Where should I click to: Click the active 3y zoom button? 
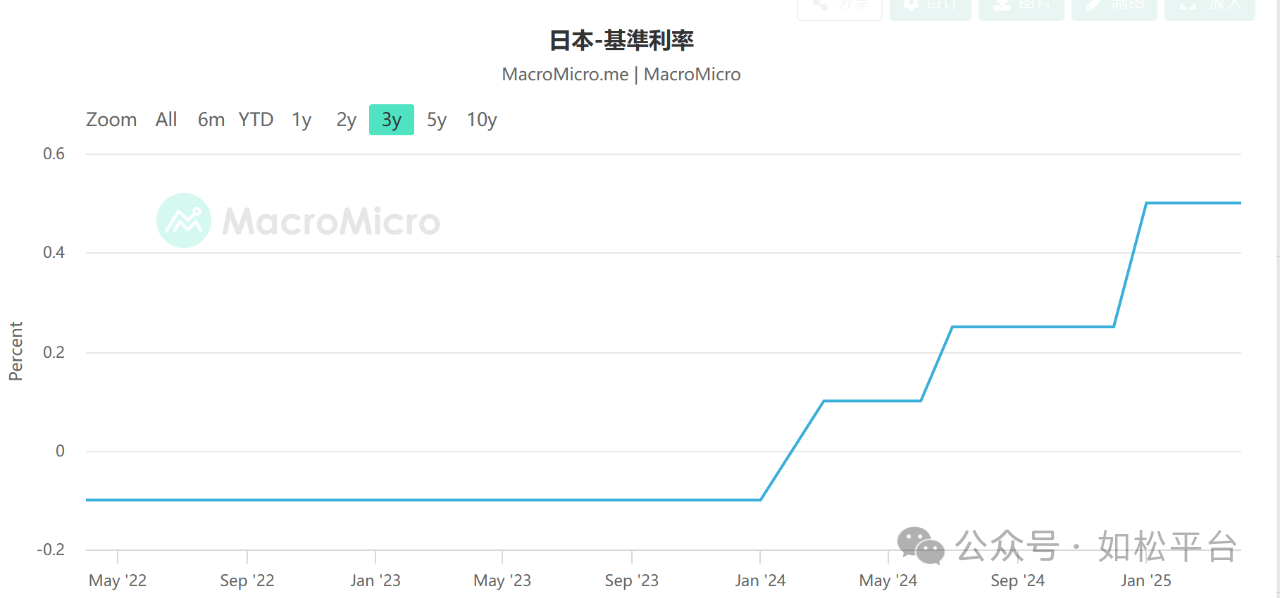391,120
